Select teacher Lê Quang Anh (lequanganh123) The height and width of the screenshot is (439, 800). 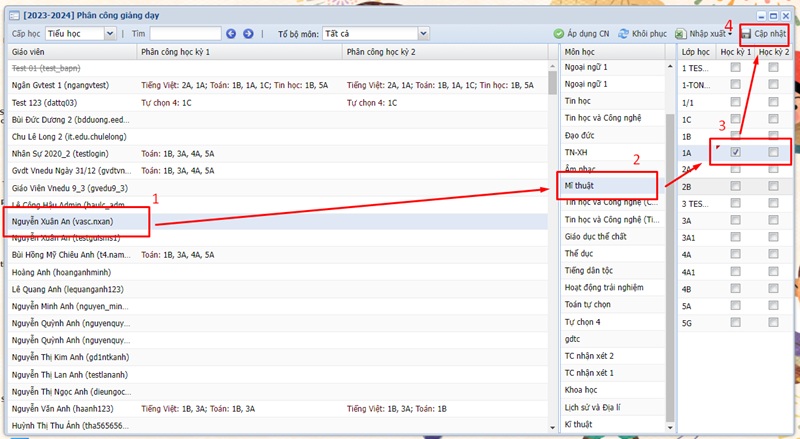68,289
